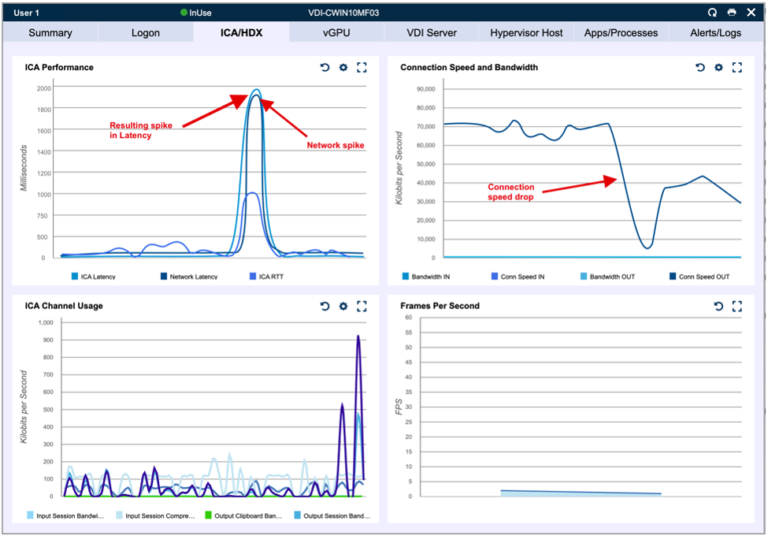Expand Frames Per Second chart fullscreen

click(x=737, y=306)
